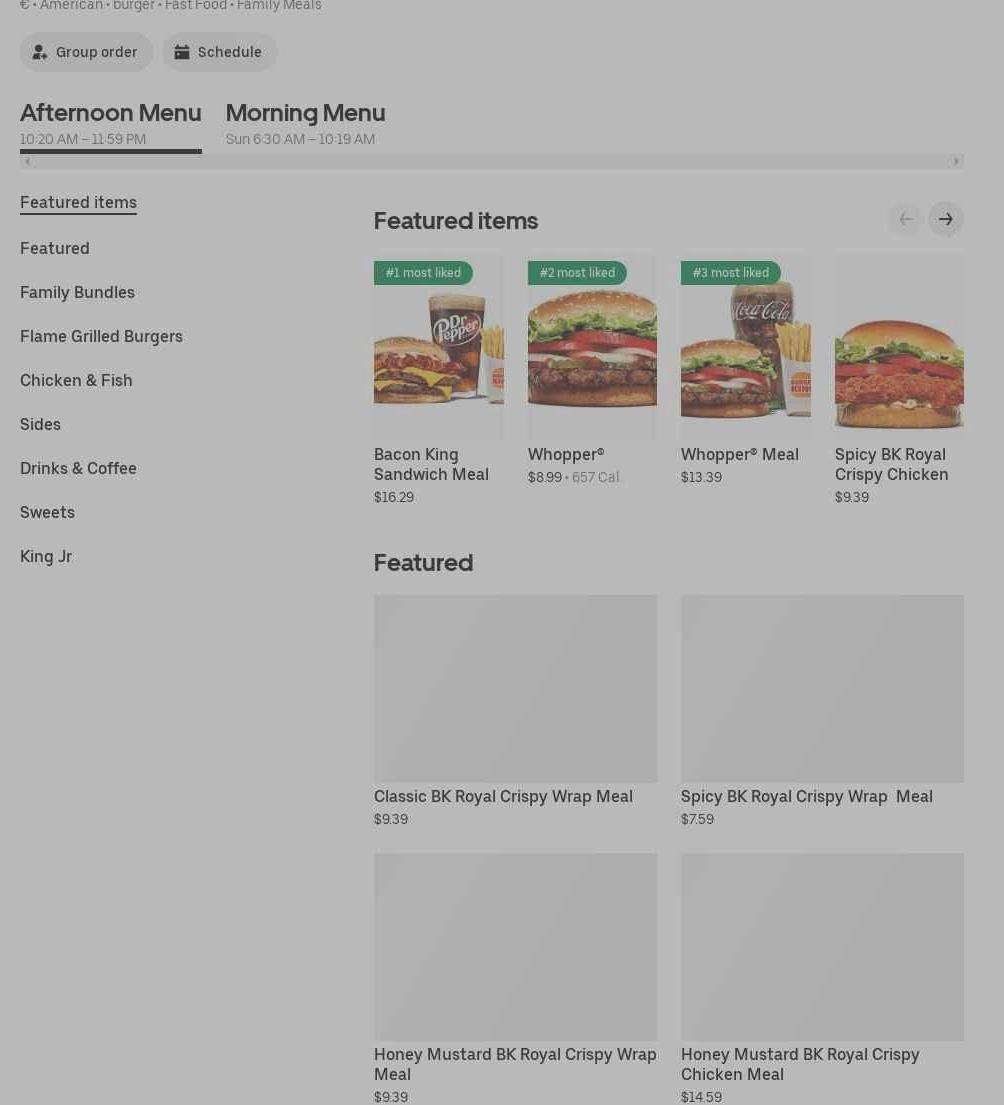Click the horizontal menu scrollbar track
The image size is (1004, 1105).
pyautogui.click(x=490, y=161)
